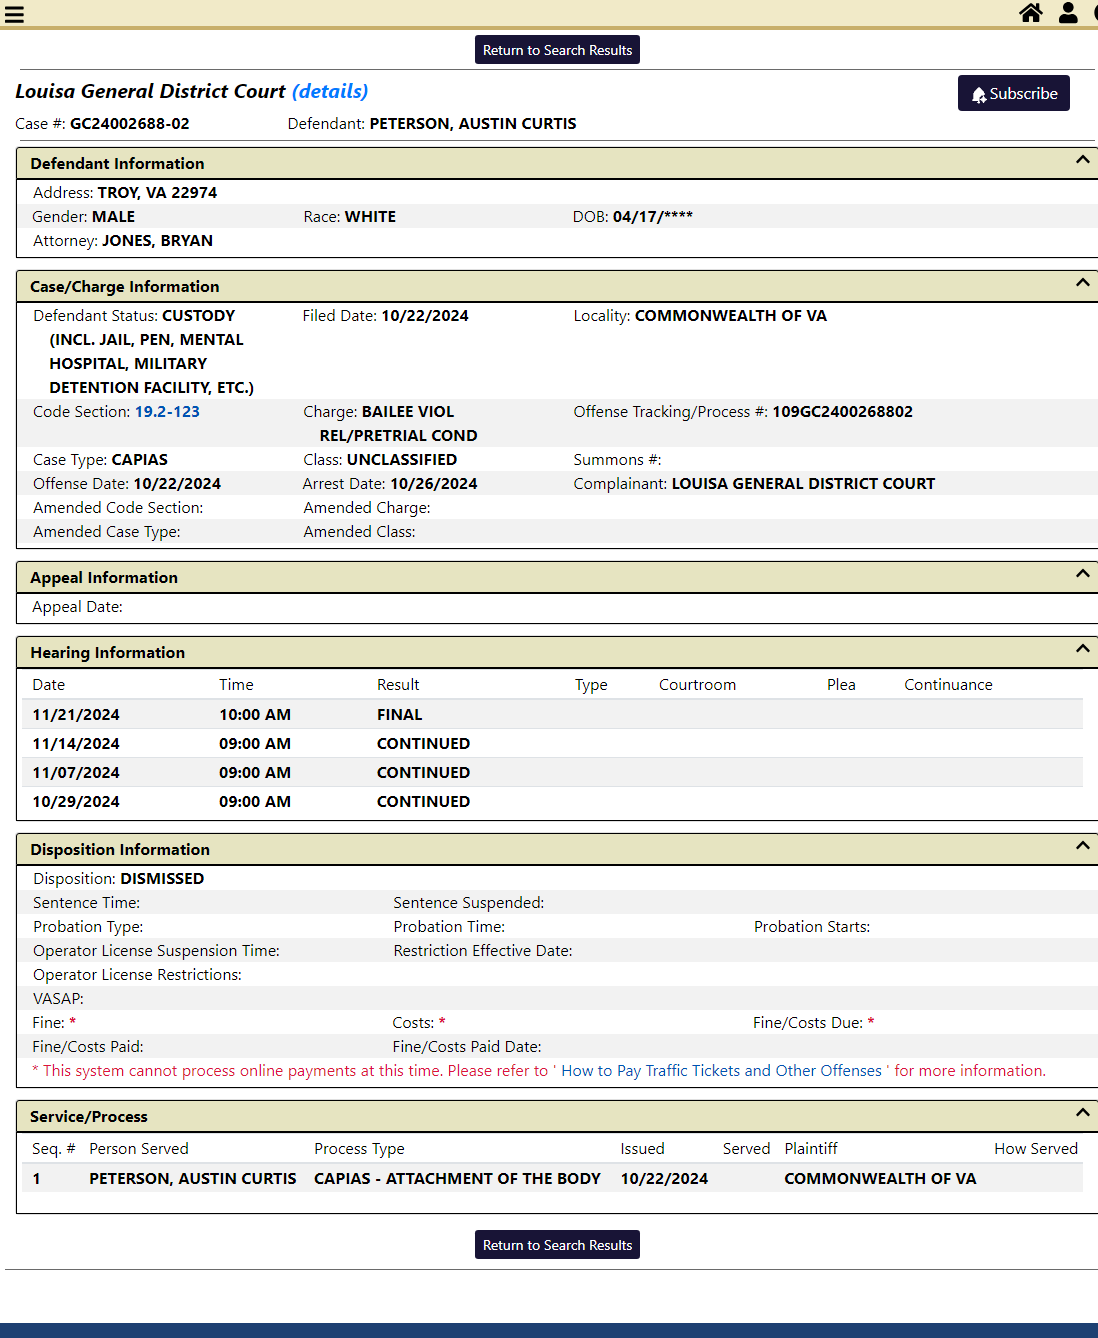Select offense tracking number 109GC2400268802
The height and width of the screenshot is (1338, 1098).
point(843,412)
